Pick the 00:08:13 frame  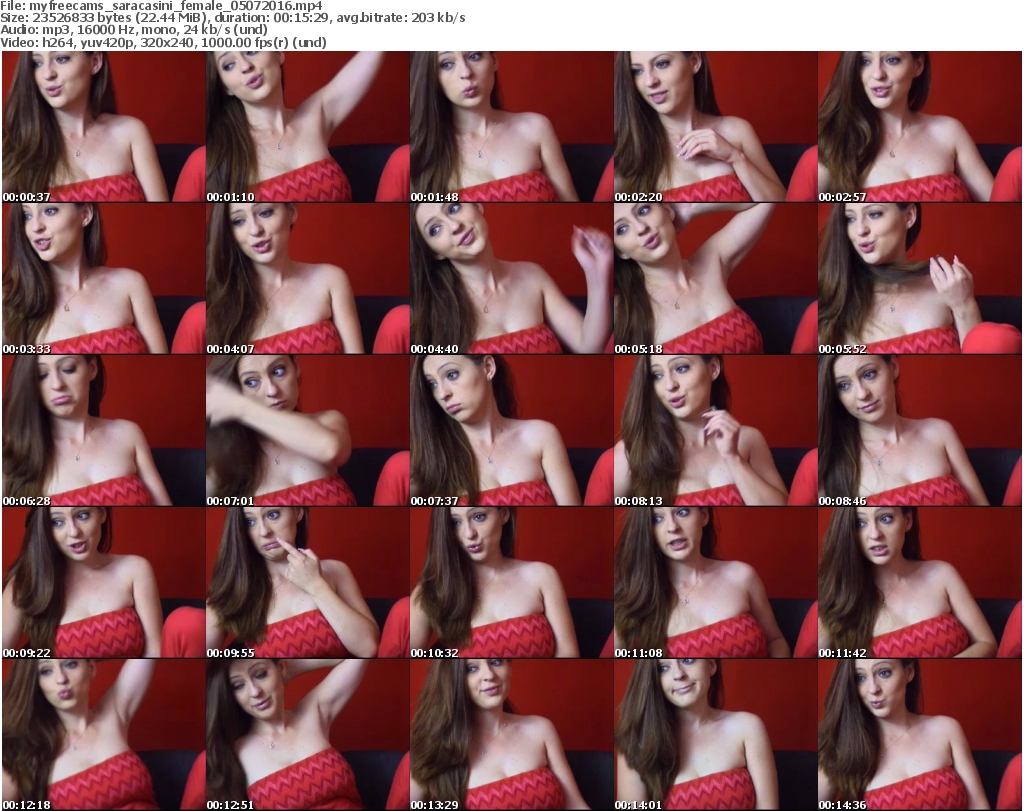click(715, 431)
